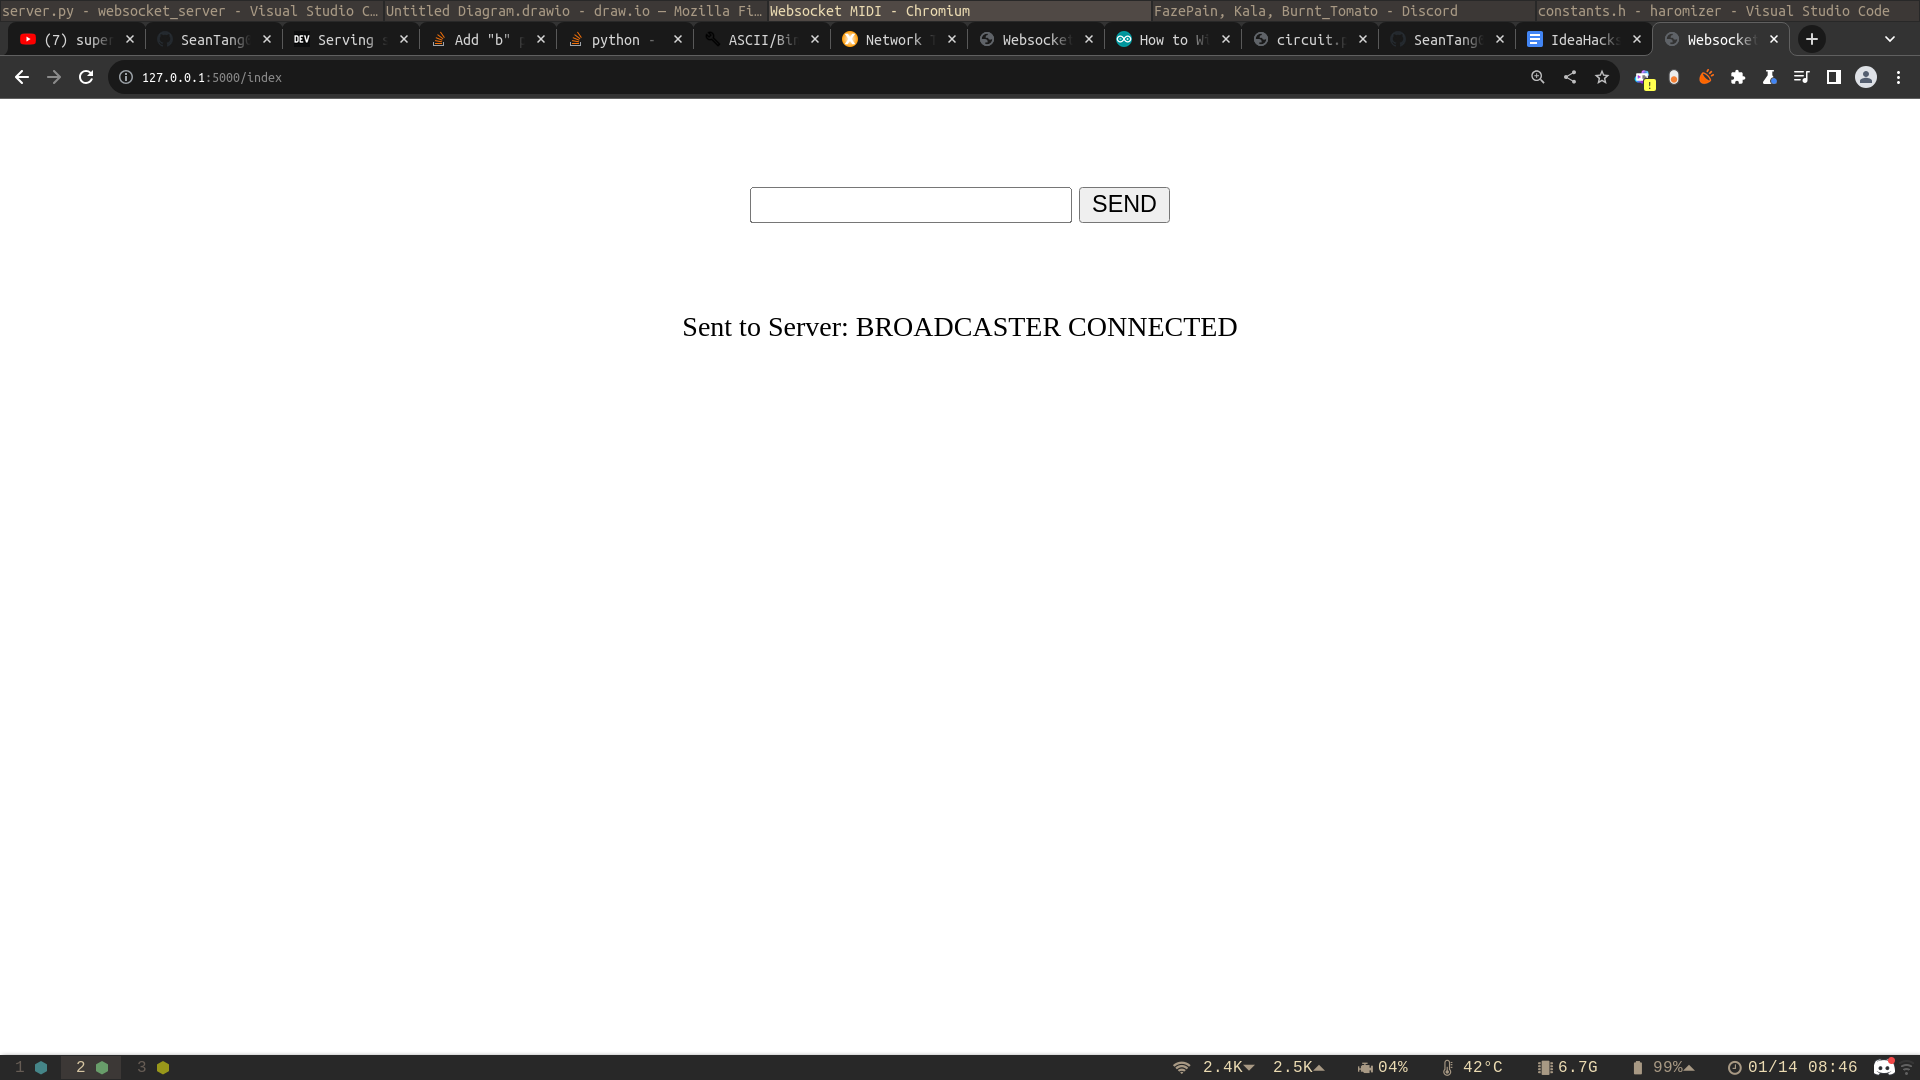Open Chrome Labs flask icon
This screenshot has height=1080, width=1920.
(x=1770, y=77)
